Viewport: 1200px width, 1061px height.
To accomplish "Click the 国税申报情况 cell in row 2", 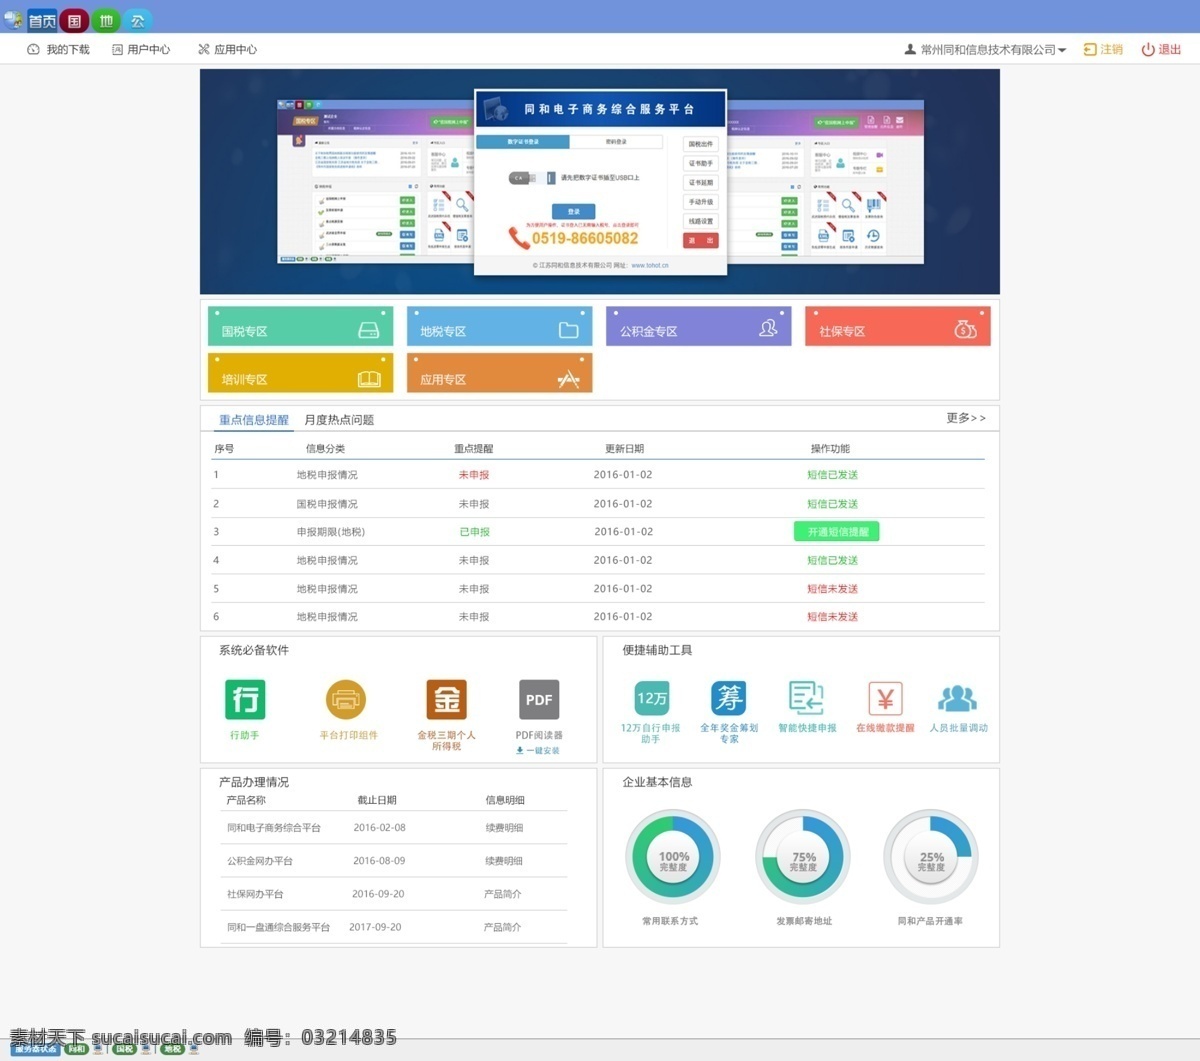I will click(x=327, y=504).
